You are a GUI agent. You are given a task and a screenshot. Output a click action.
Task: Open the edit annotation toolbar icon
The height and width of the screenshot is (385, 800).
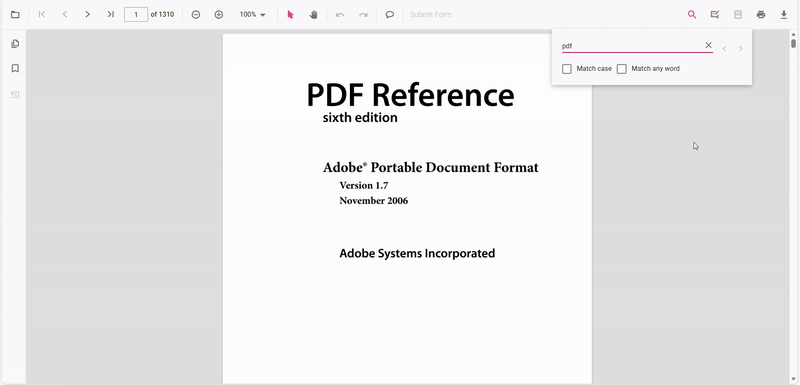715,14
